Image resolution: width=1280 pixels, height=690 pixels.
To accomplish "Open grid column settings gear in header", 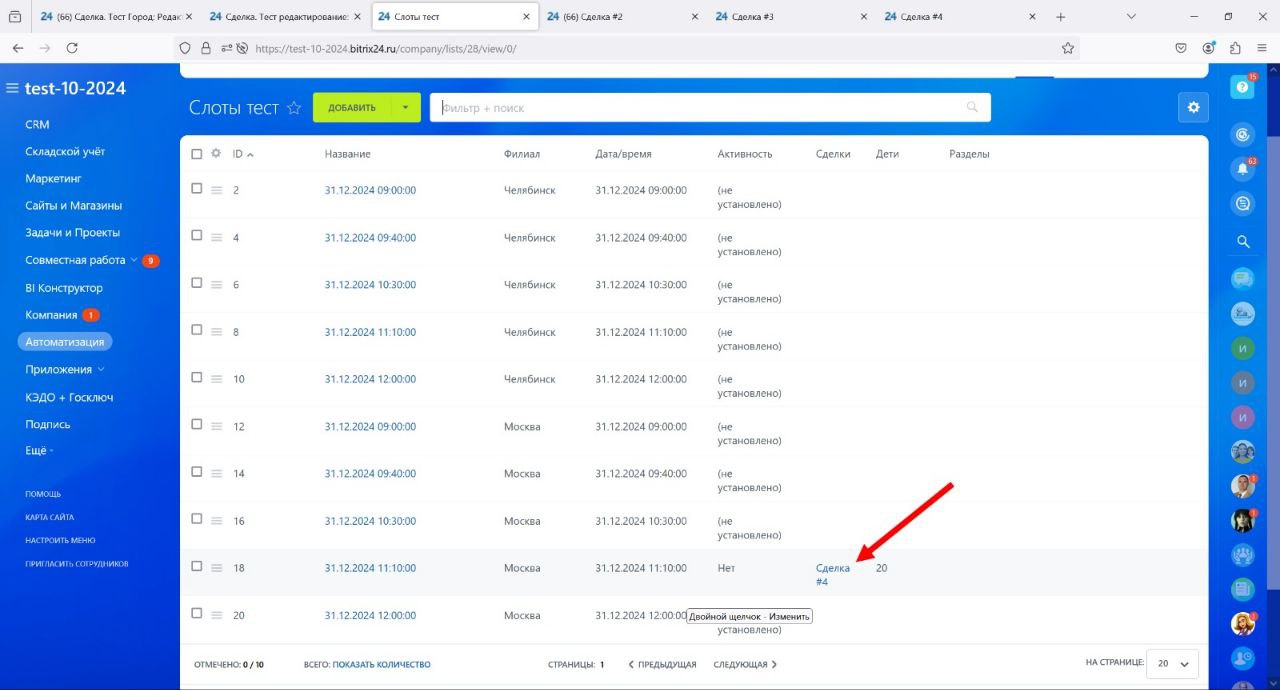I will pyautogui.click(x=216, y=154).
